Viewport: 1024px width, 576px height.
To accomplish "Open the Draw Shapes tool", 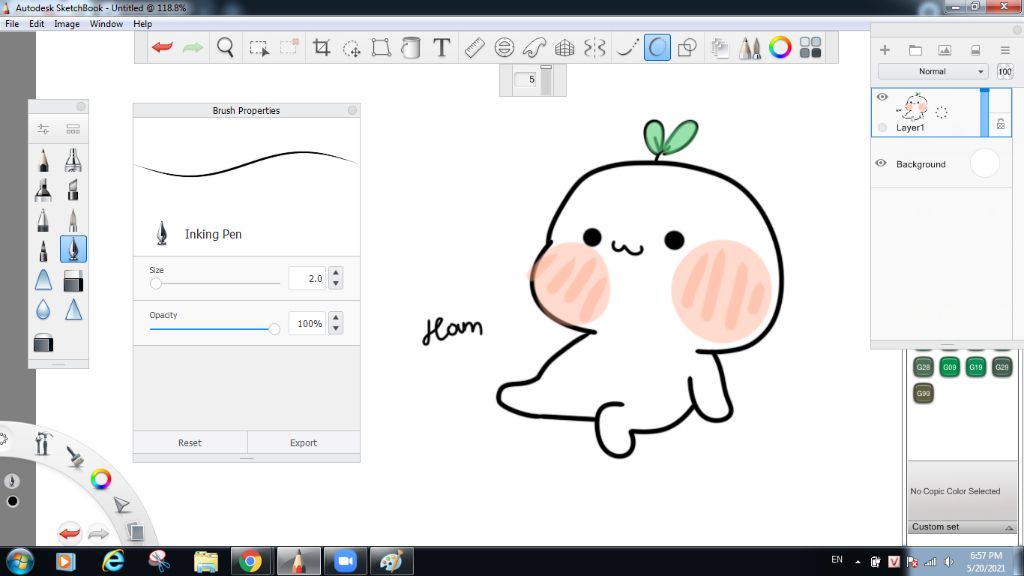I will 687,48.
